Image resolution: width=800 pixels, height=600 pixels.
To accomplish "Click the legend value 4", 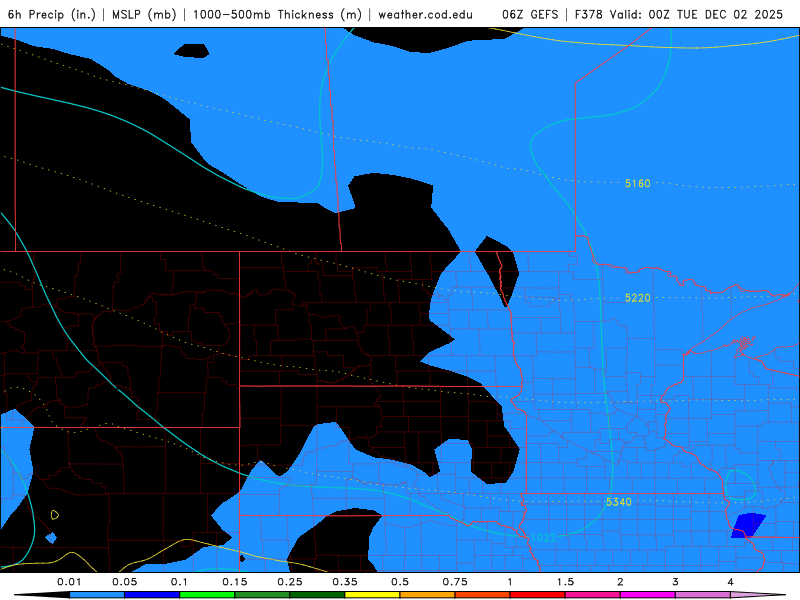I will (x=731, y=582).
